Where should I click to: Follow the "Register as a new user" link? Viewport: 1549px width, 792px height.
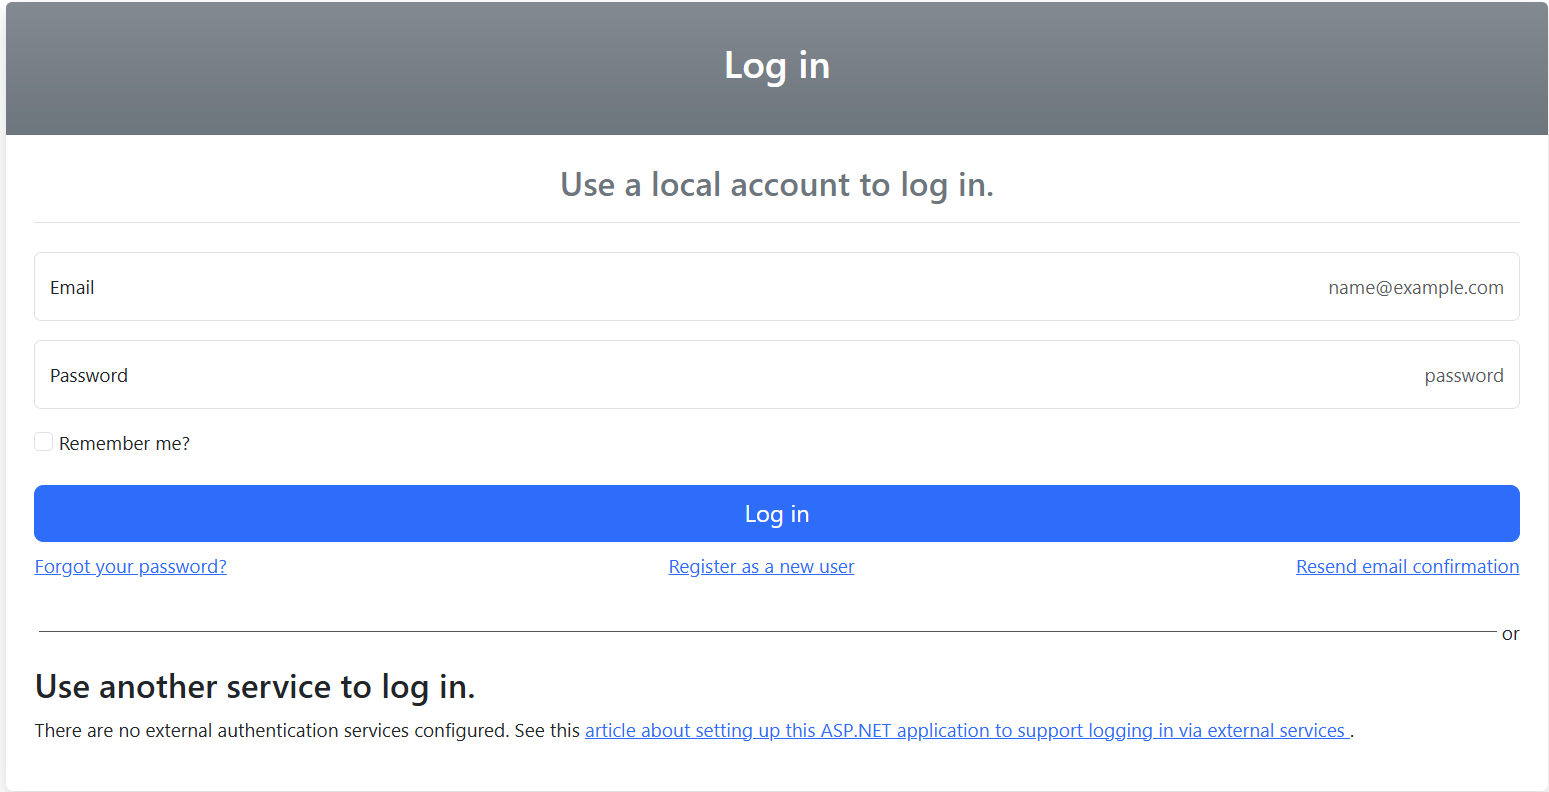(761, 567)
